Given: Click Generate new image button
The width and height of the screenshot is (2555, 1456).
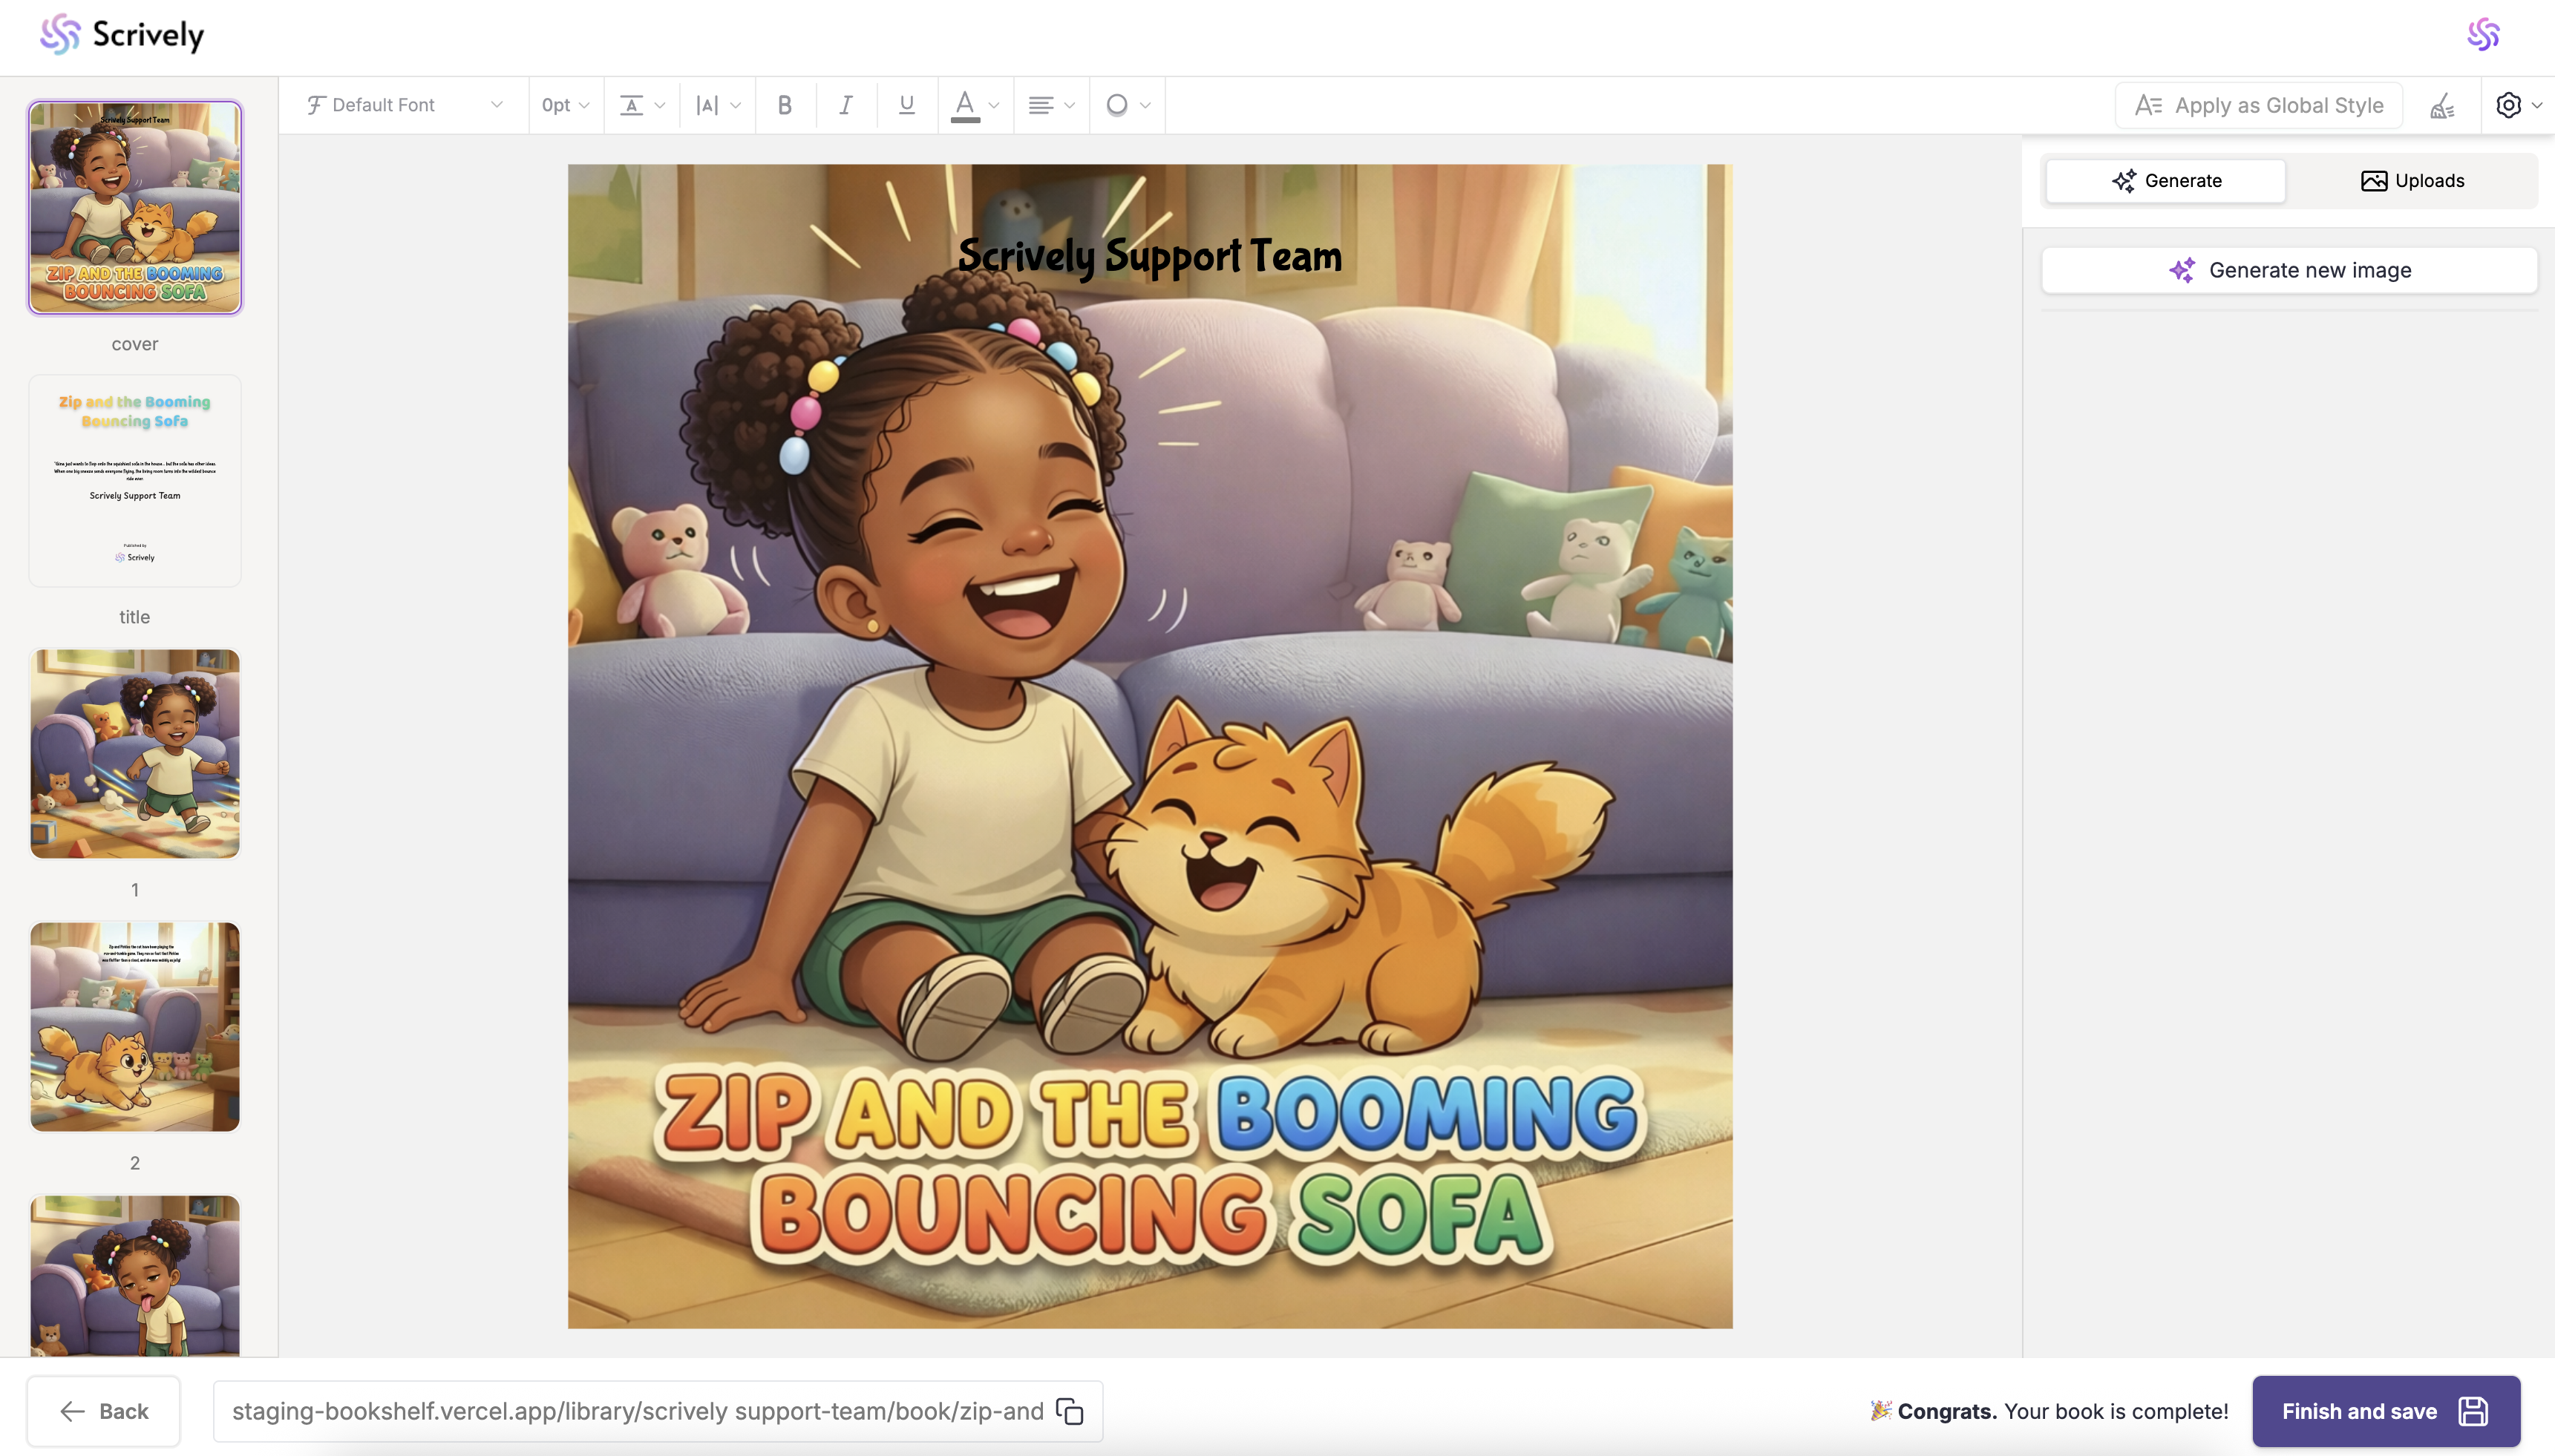Looking at the screenshot, I should point(2289,270).
